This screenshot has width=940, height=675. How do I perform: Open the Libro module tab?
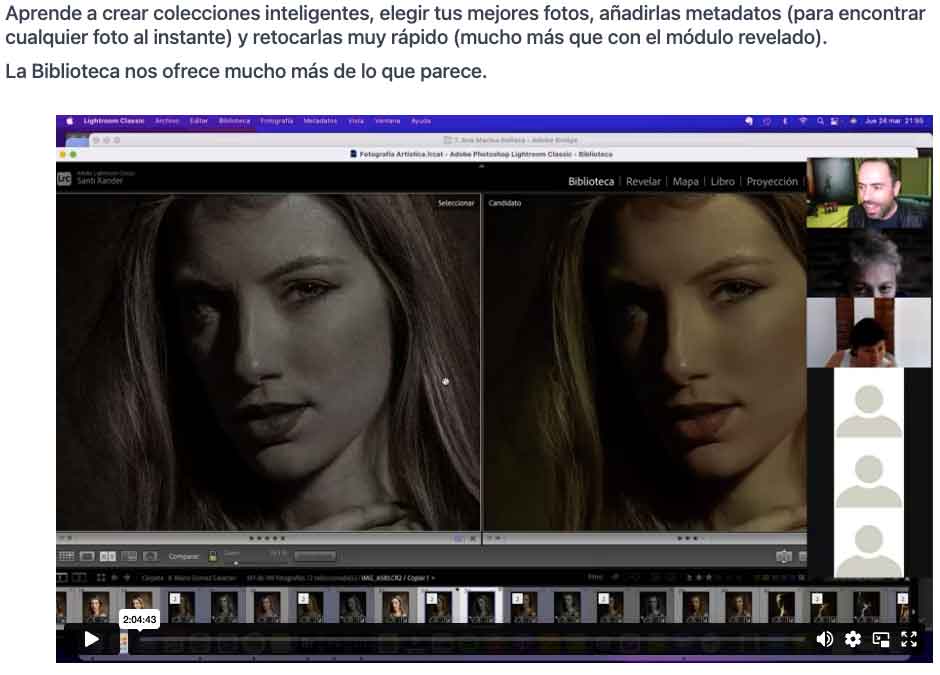[x=722, y=181]
